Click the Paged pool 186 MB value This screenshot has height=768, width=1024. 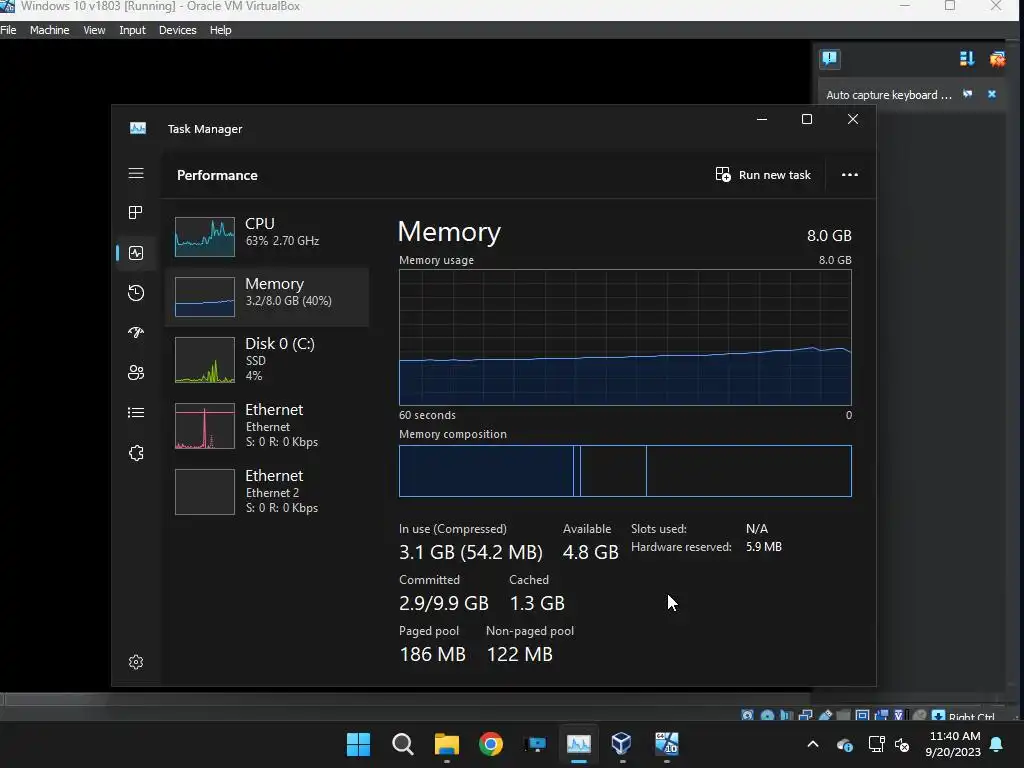432,654
